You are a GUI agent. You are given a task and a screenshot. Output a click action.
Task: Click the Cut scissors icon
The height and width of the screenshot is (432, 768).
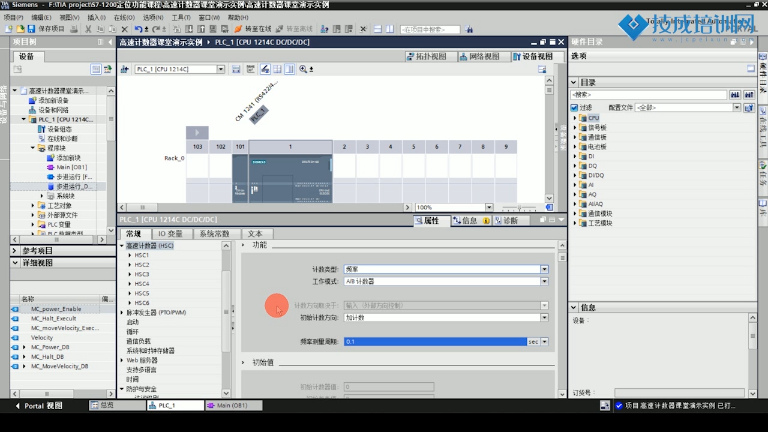coord(88,29)
